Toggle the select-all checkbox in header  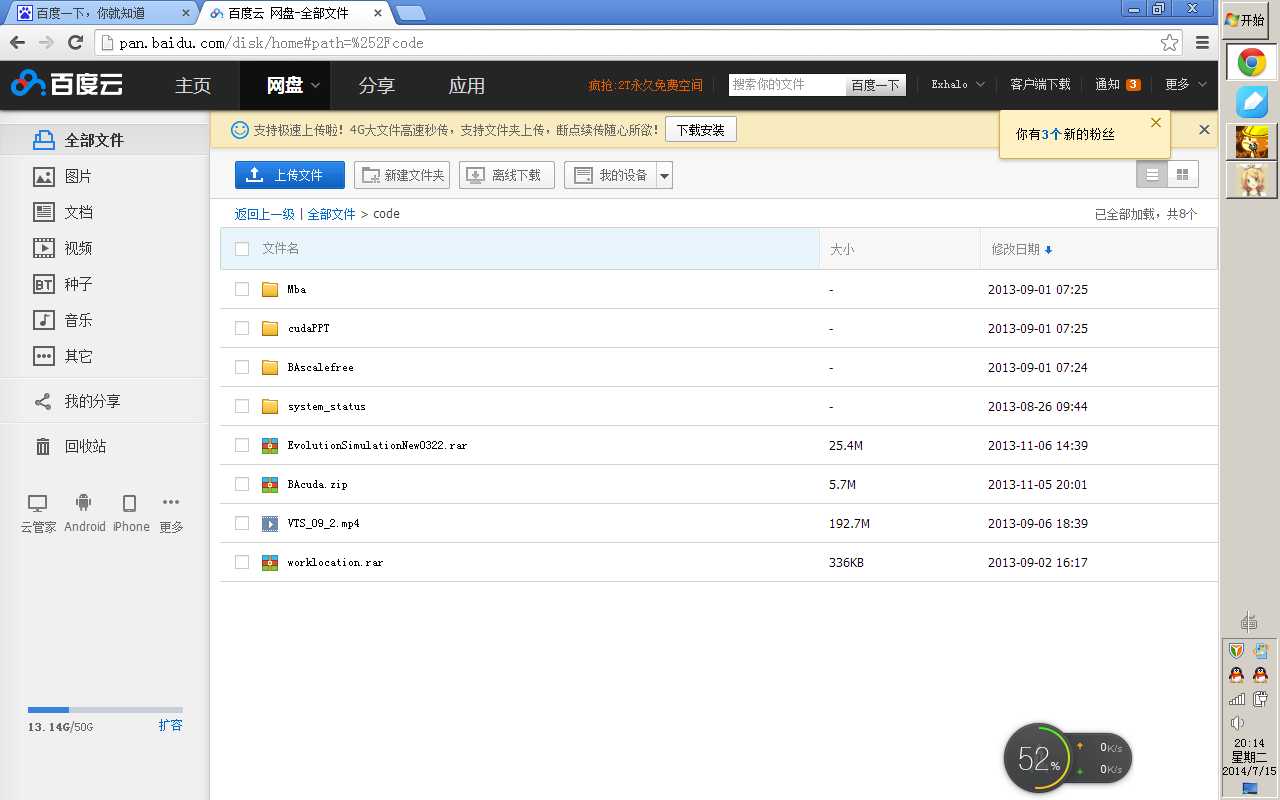242,249
